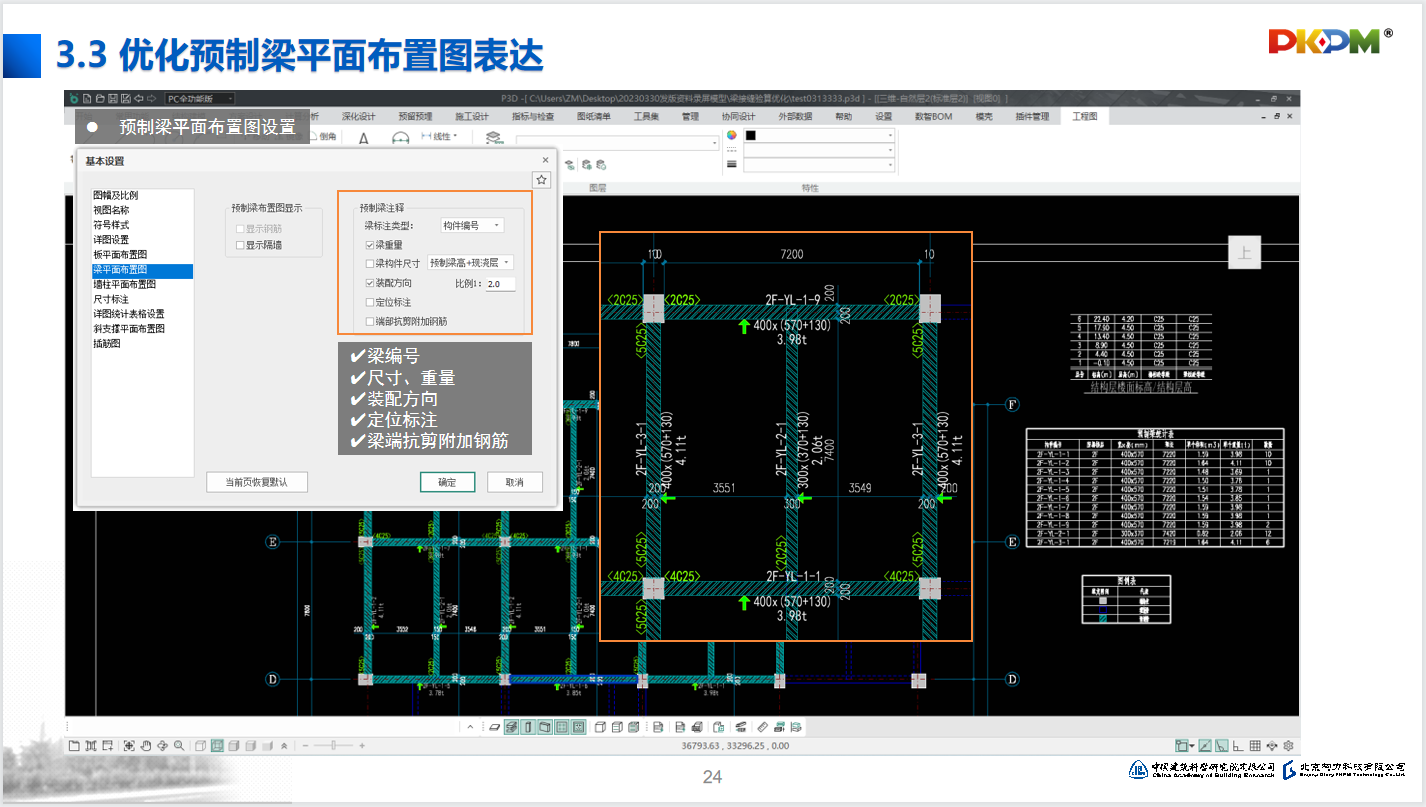Uncheck the 梁重量 checkbox

pos(370,245)
